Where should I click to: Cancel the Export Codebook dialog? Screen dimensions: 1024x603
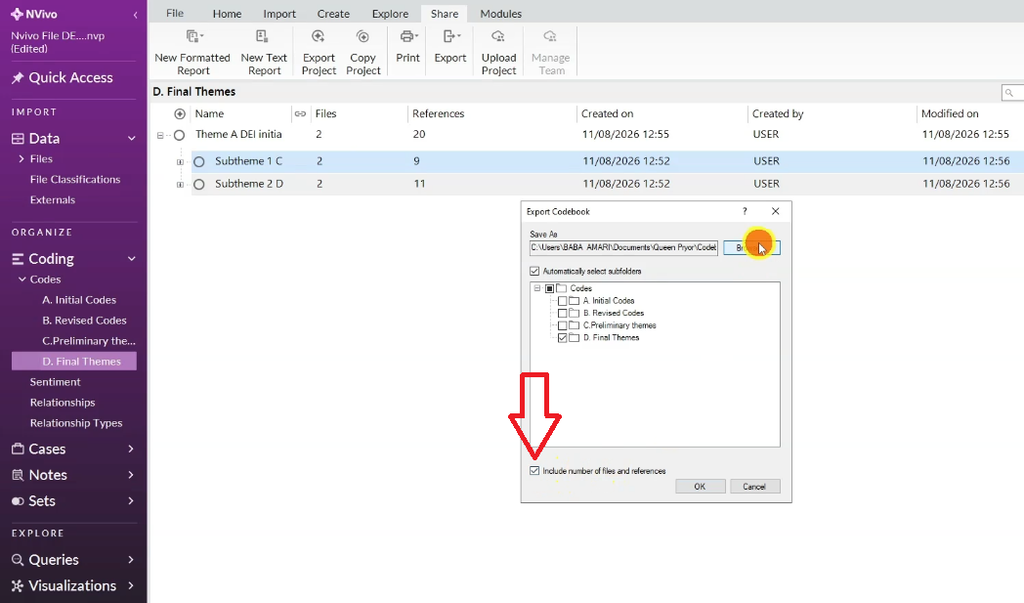pyautogui.click(x=754, y=486)
